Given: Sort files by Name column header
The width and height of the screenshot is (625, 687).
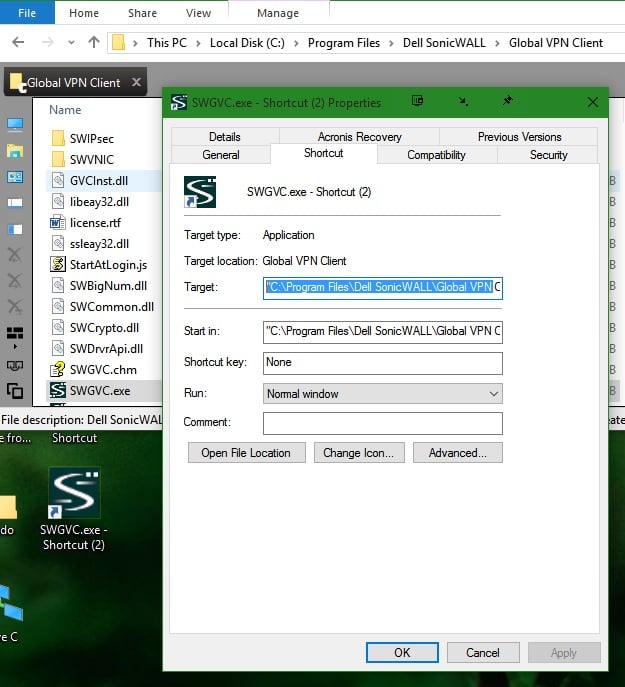Looking at the screenshot, I should click(65, 110).
